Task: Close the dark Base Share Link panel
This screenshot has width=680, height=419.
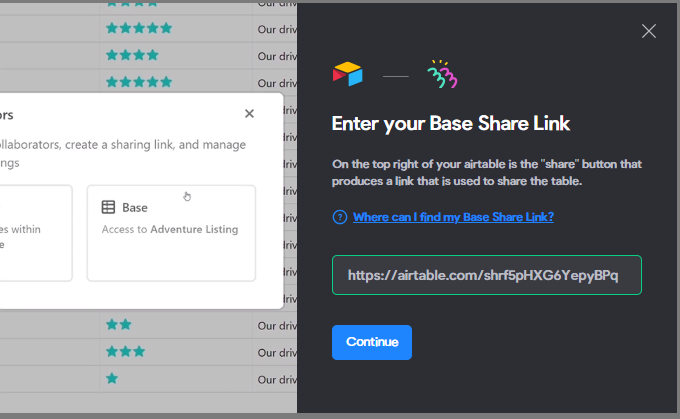Action: click(x=649, y=31)
